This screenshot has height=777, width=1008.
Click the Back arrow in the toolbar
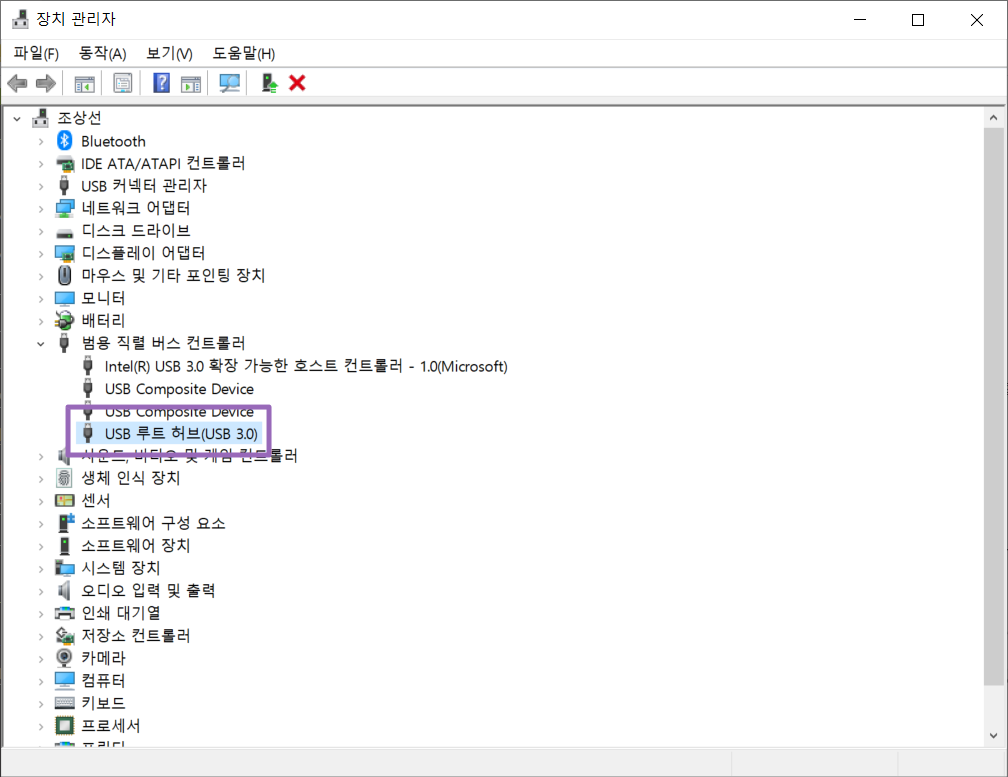coord(17,83)
